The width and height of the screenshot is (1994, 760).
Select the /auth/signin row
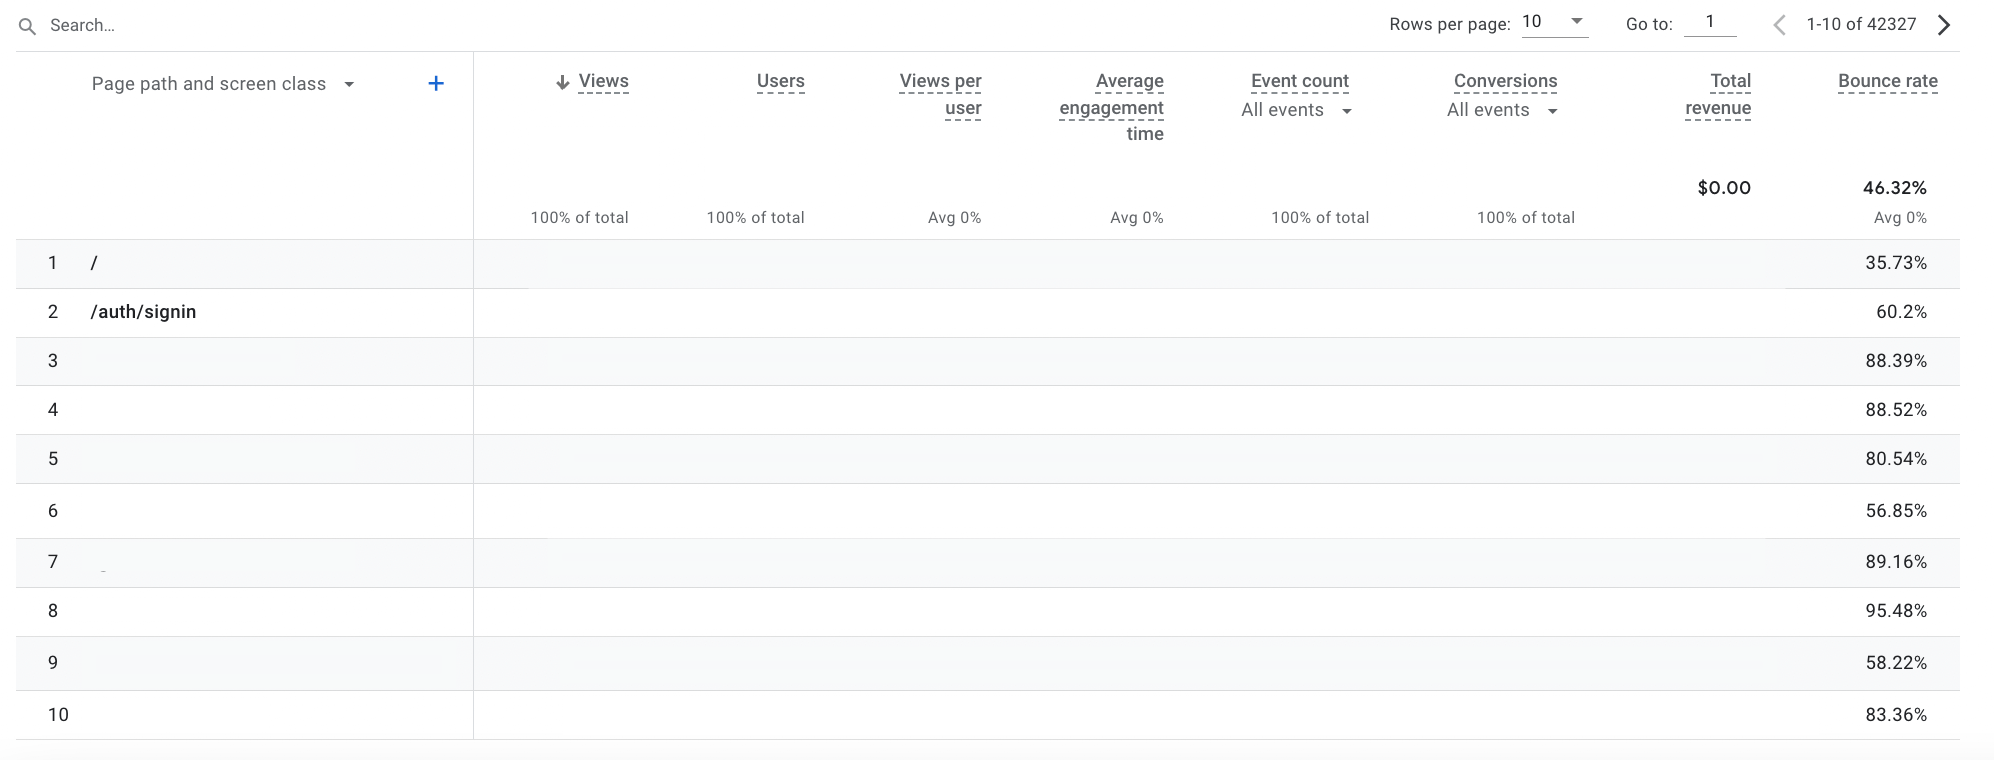tap(143, 312)
